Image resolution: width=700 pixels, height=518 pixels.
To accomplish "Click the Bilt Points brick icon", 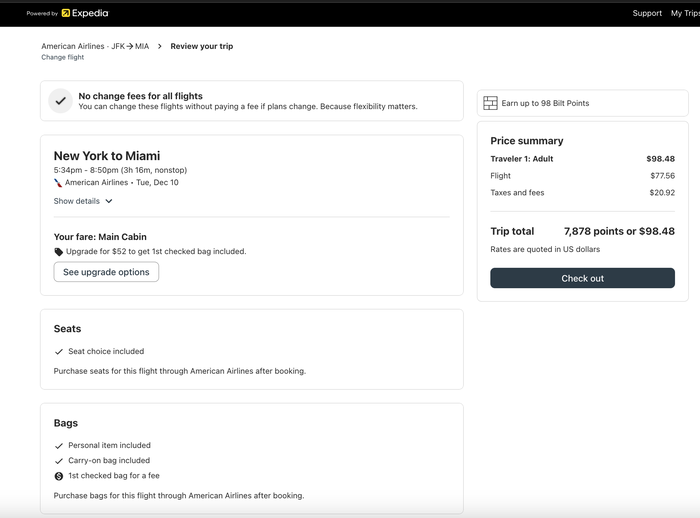I will (x=490, y=103).
